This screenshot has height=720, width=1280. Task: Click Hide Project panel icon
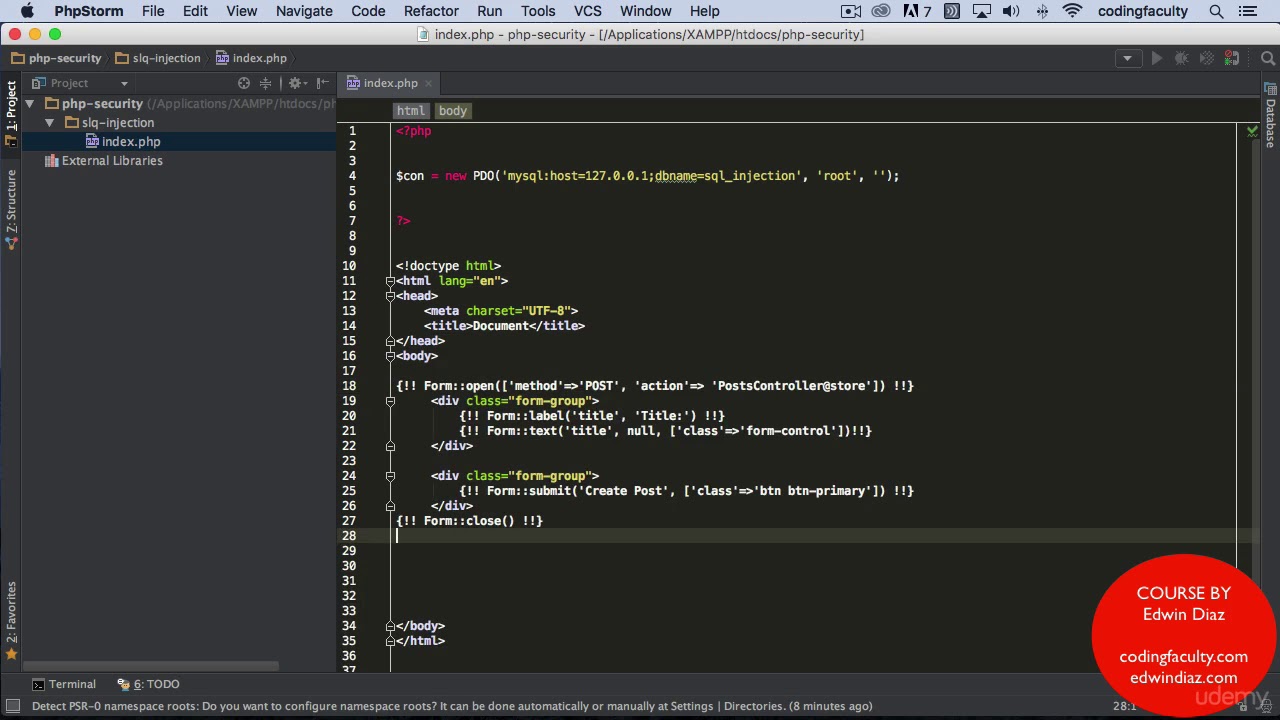click(322, 83)
